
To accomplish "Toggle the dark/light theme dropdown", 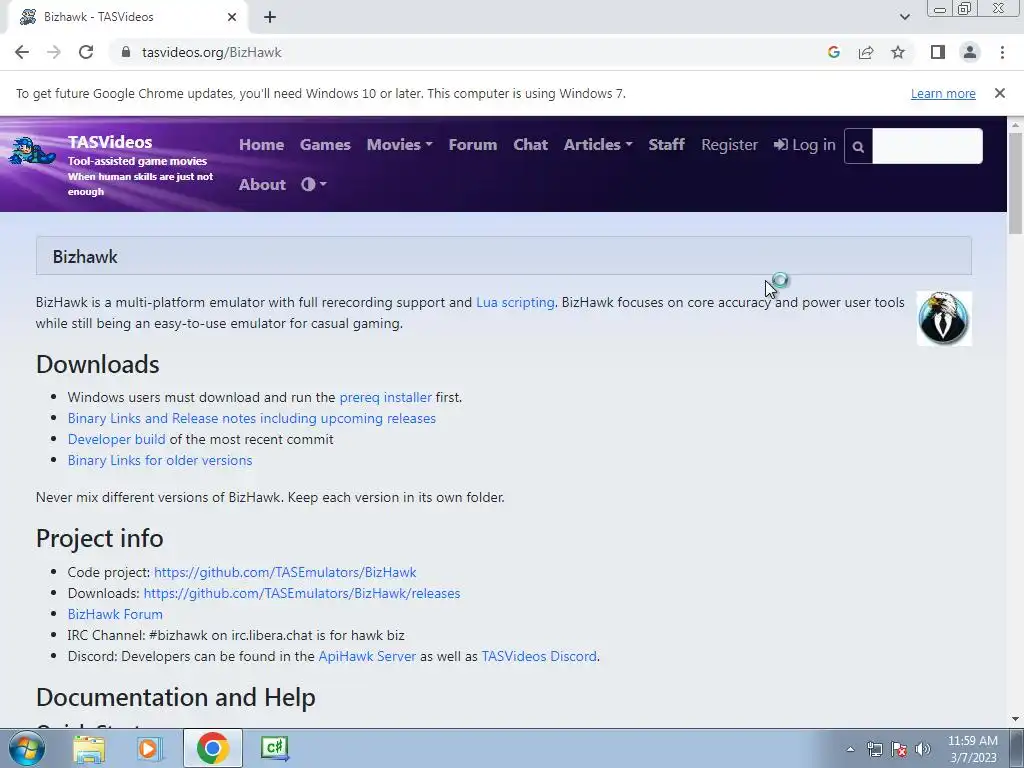I will coord(314,185).
